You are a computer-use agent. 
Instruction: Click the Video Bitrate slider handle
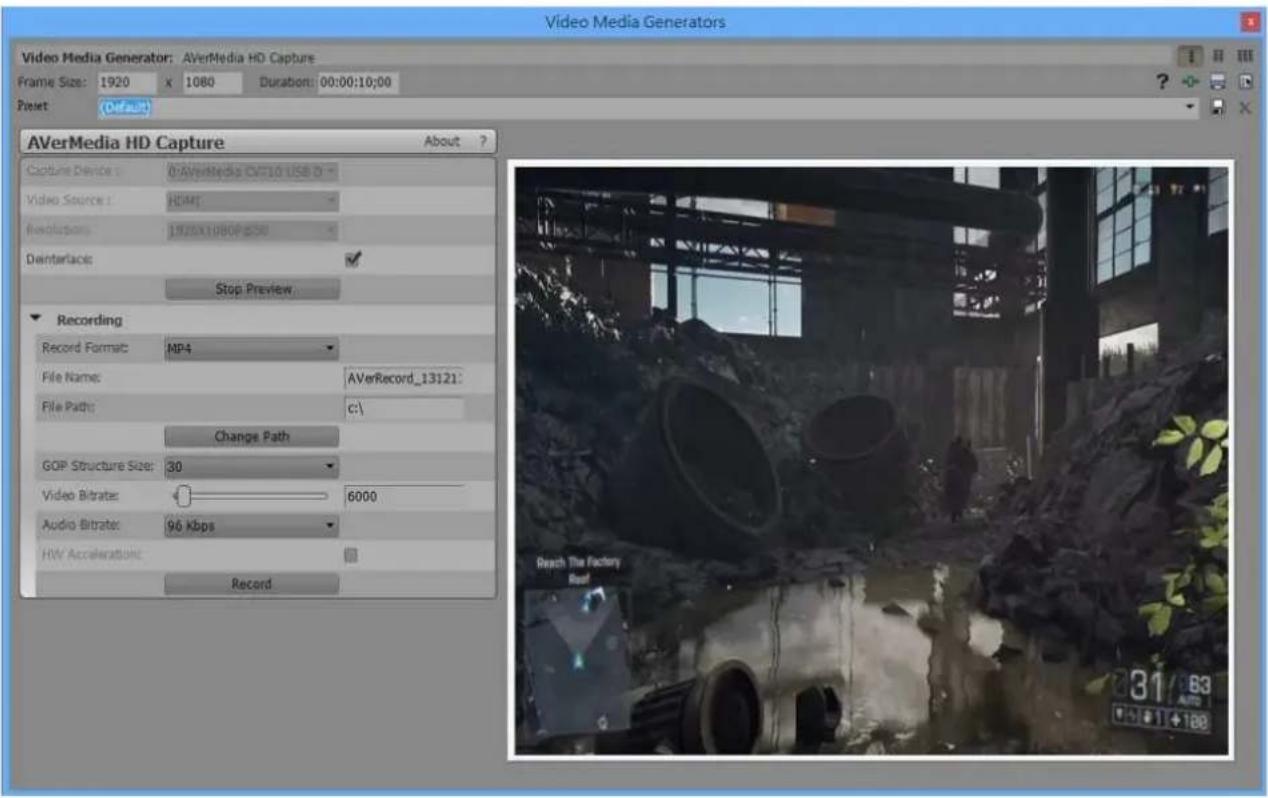[x=183, y=495]
